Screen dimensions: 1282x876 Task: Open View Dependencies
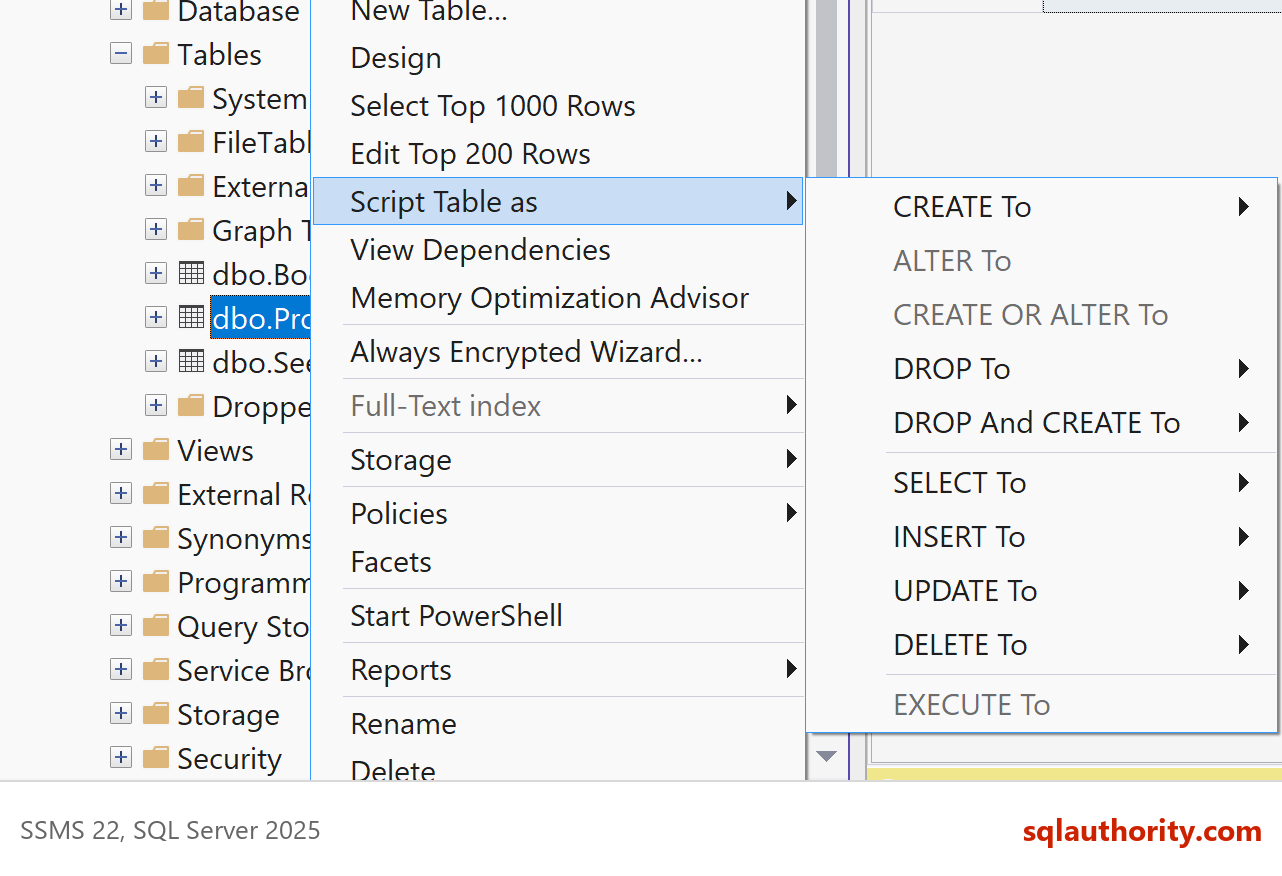pyautogui.click(x=558, y=250)
